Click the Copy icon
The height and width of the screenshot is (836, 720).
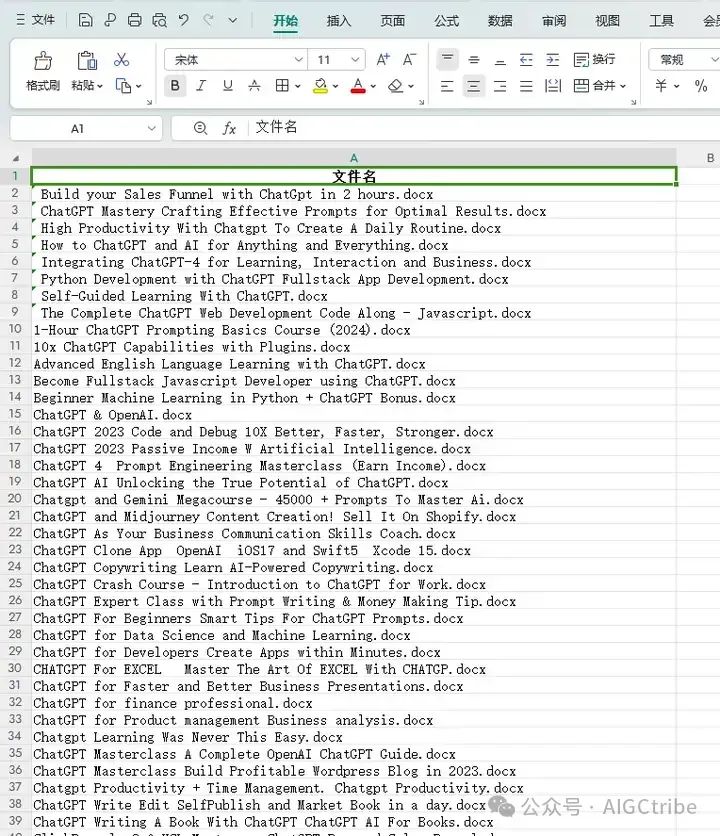click(x=123, y=86)
